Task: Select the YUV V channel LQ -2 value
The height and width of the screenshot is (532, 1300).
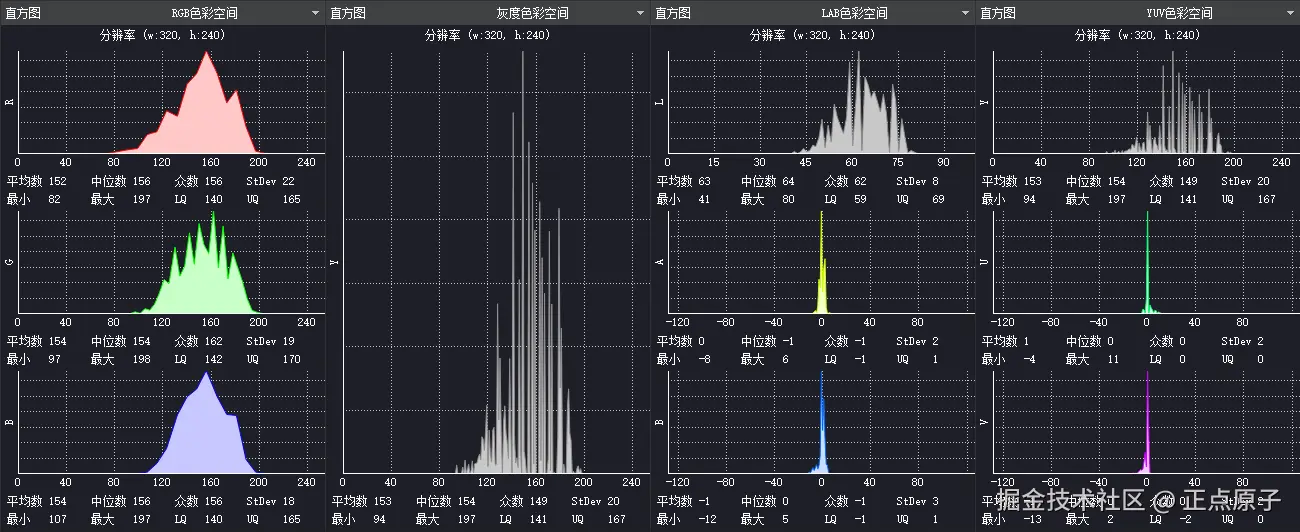Action: point(1183,519)
